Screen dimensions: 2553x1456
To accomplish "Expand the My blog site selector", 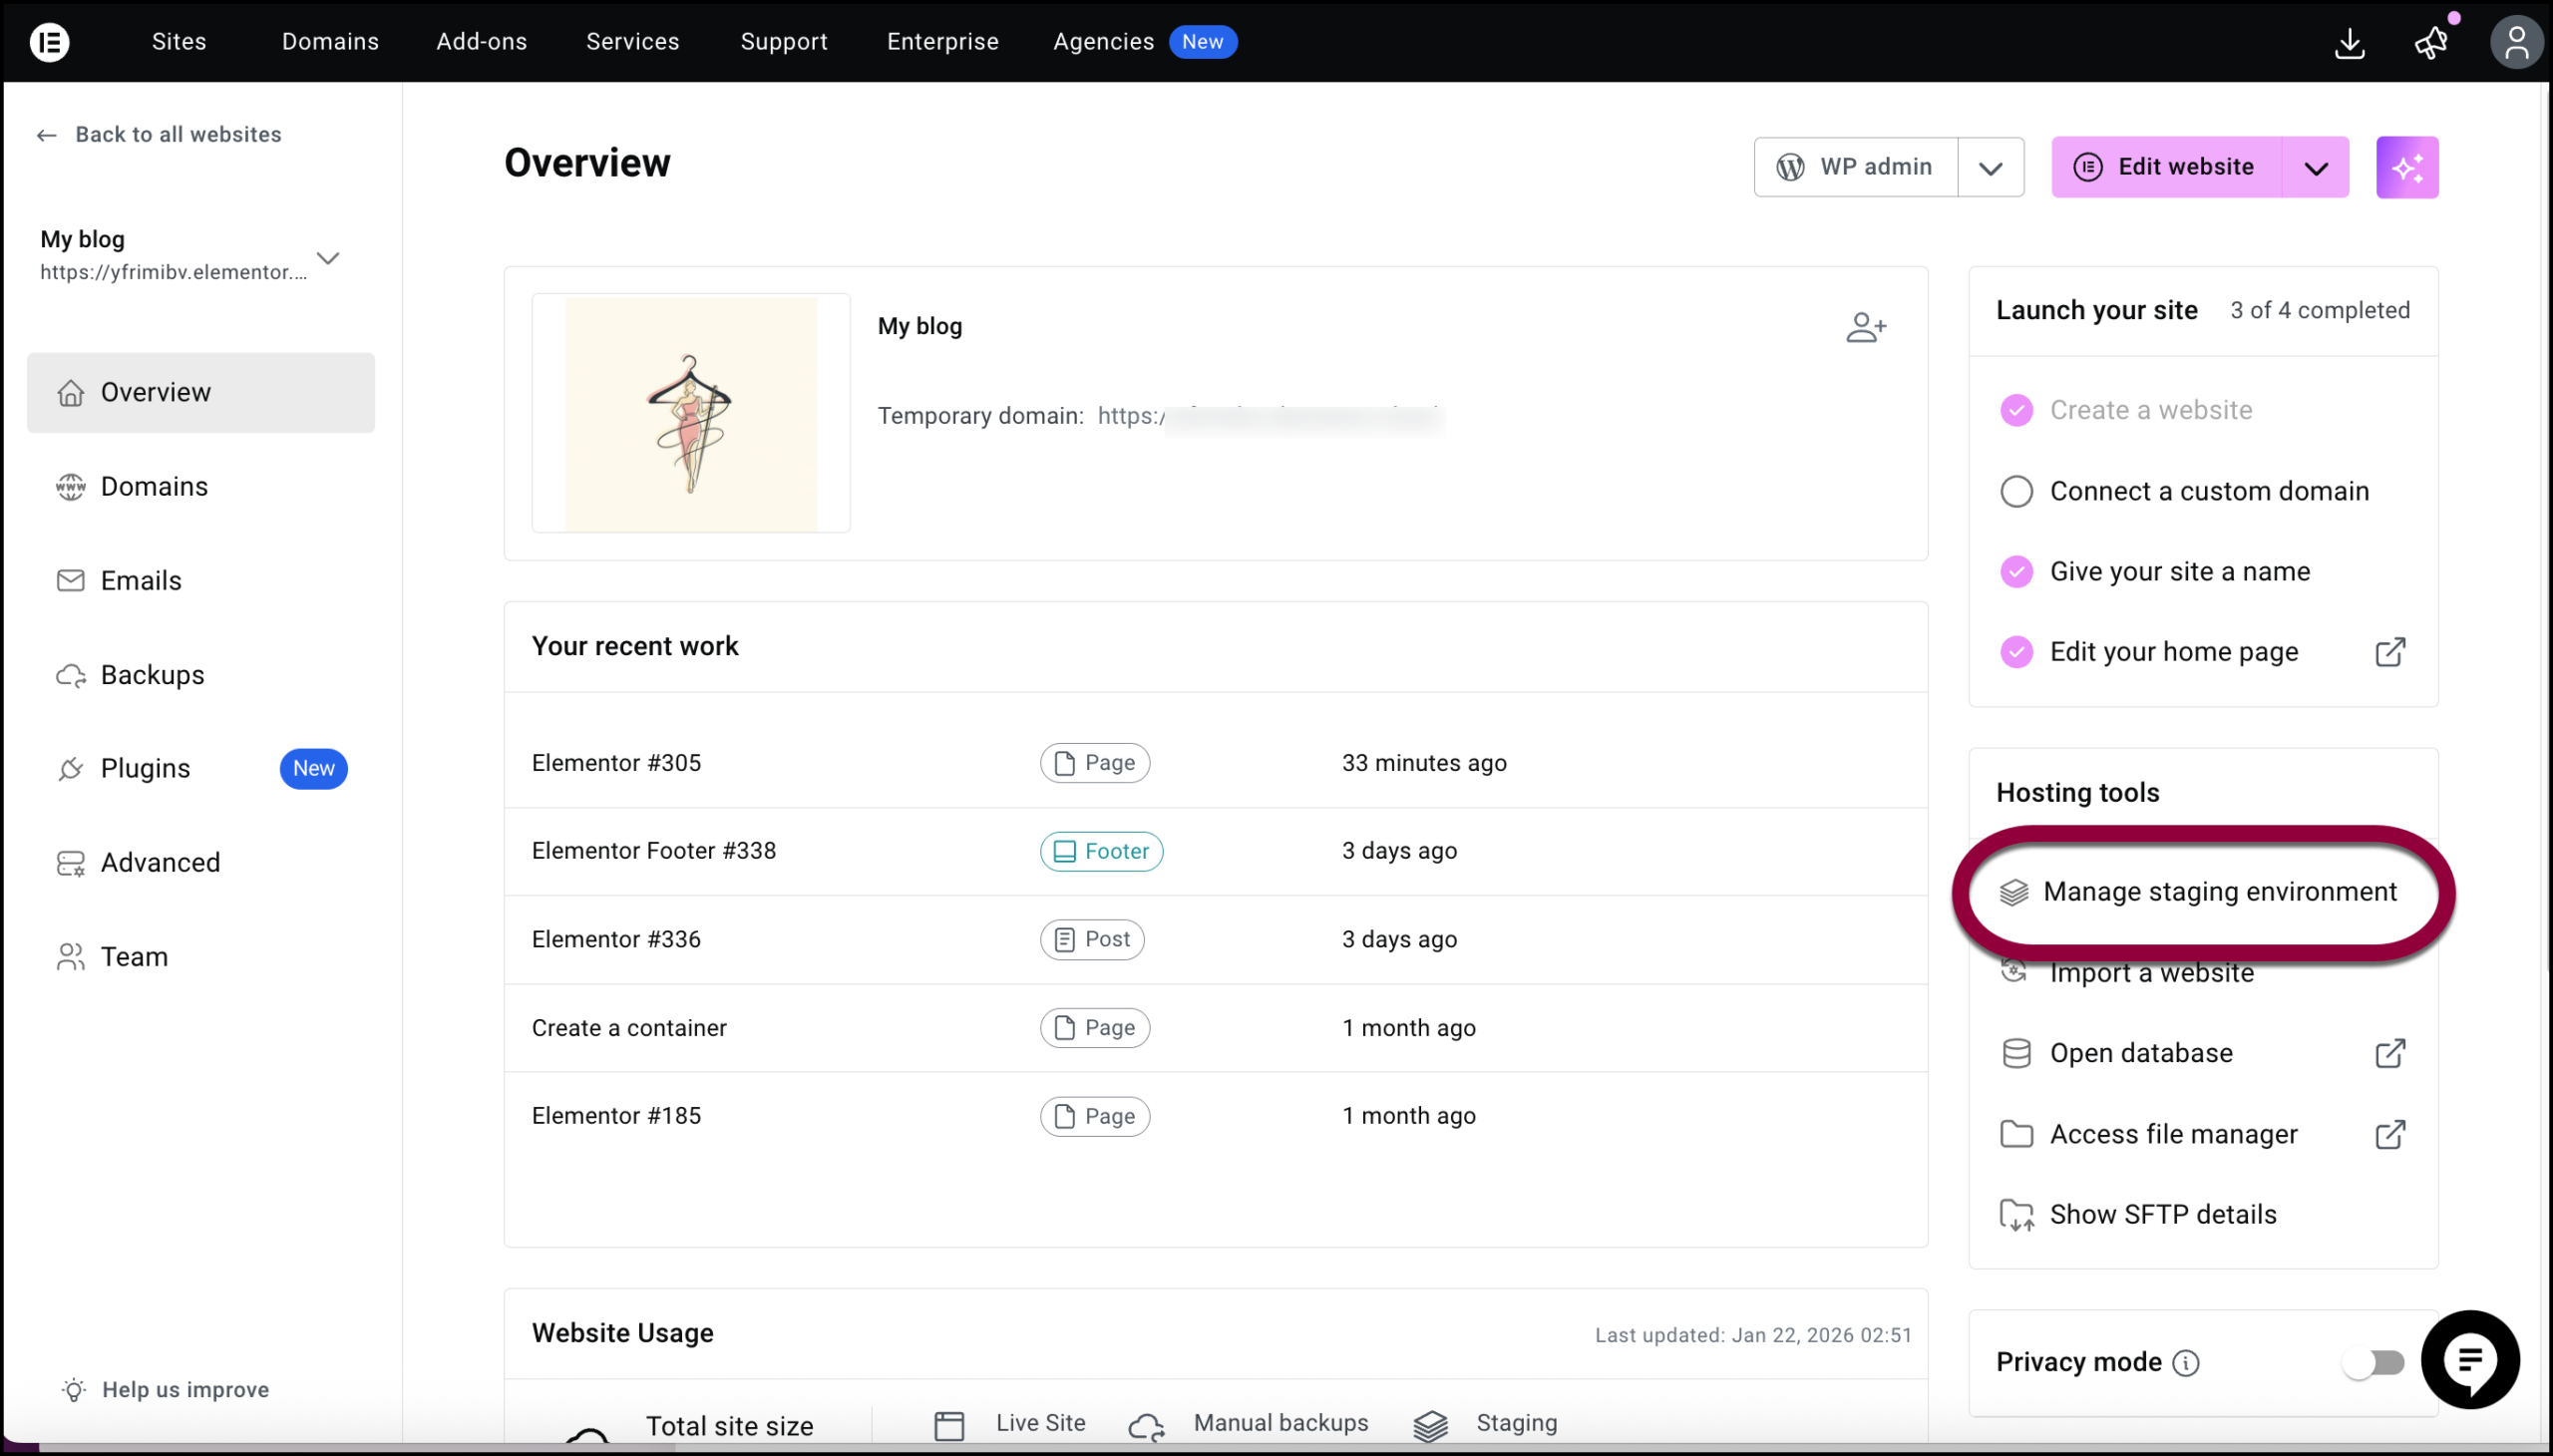I will click(328, 258).
